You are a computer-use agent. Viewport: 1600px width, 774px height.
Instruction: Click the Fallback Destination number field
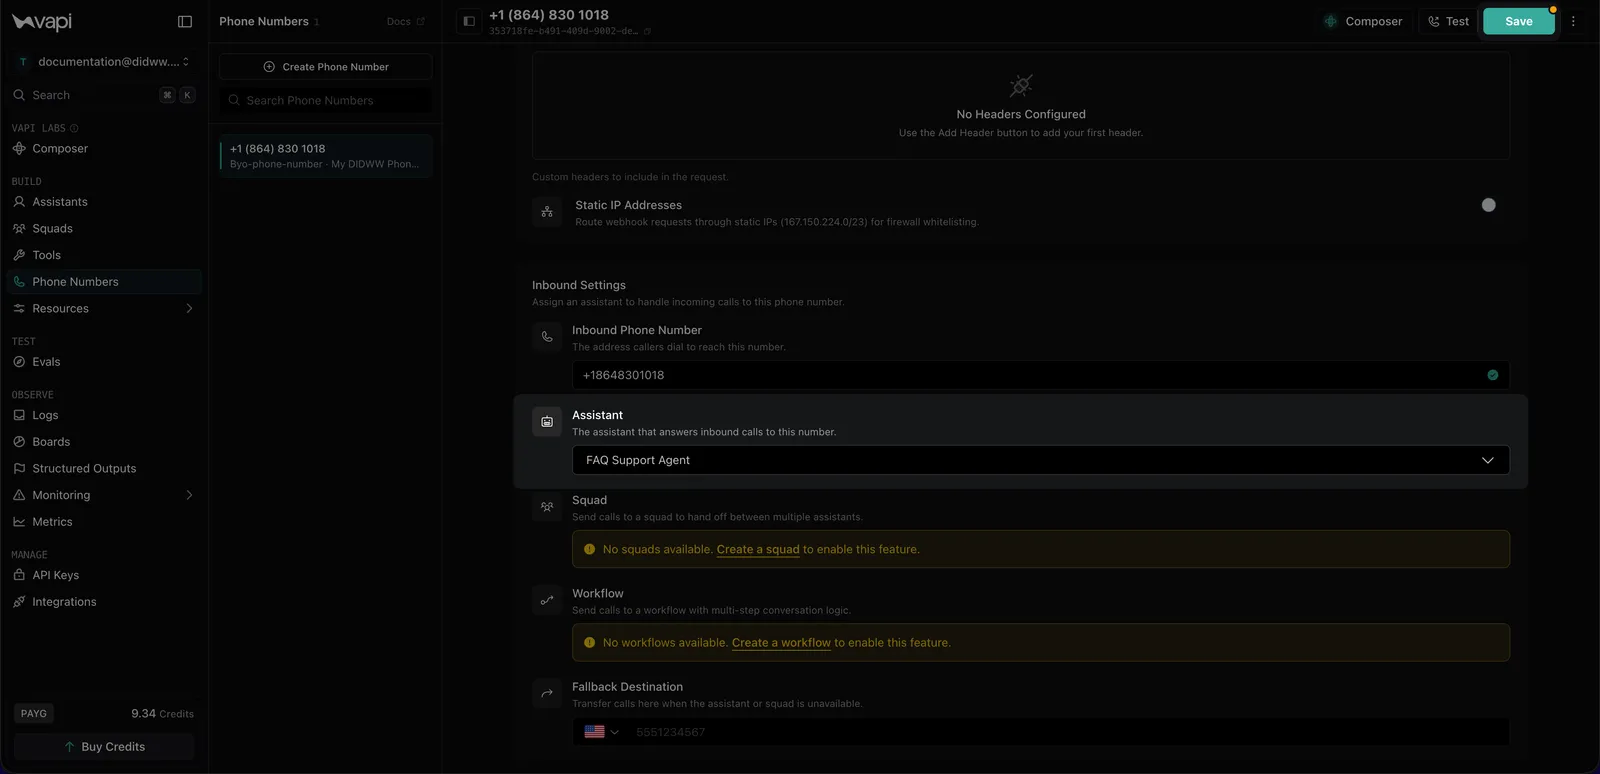pos(1070,732)
